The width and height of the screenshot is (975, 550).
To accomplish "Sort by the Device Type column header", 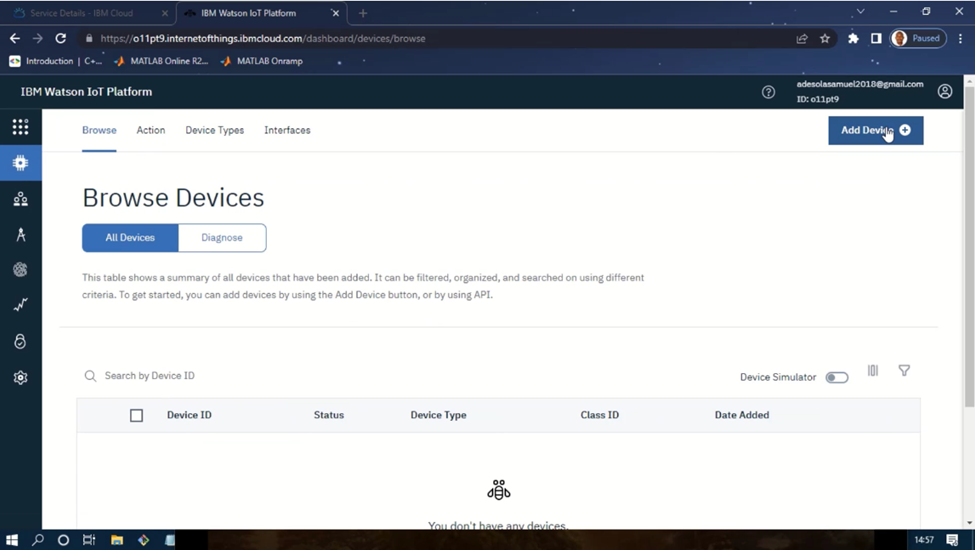I will 438,415.
